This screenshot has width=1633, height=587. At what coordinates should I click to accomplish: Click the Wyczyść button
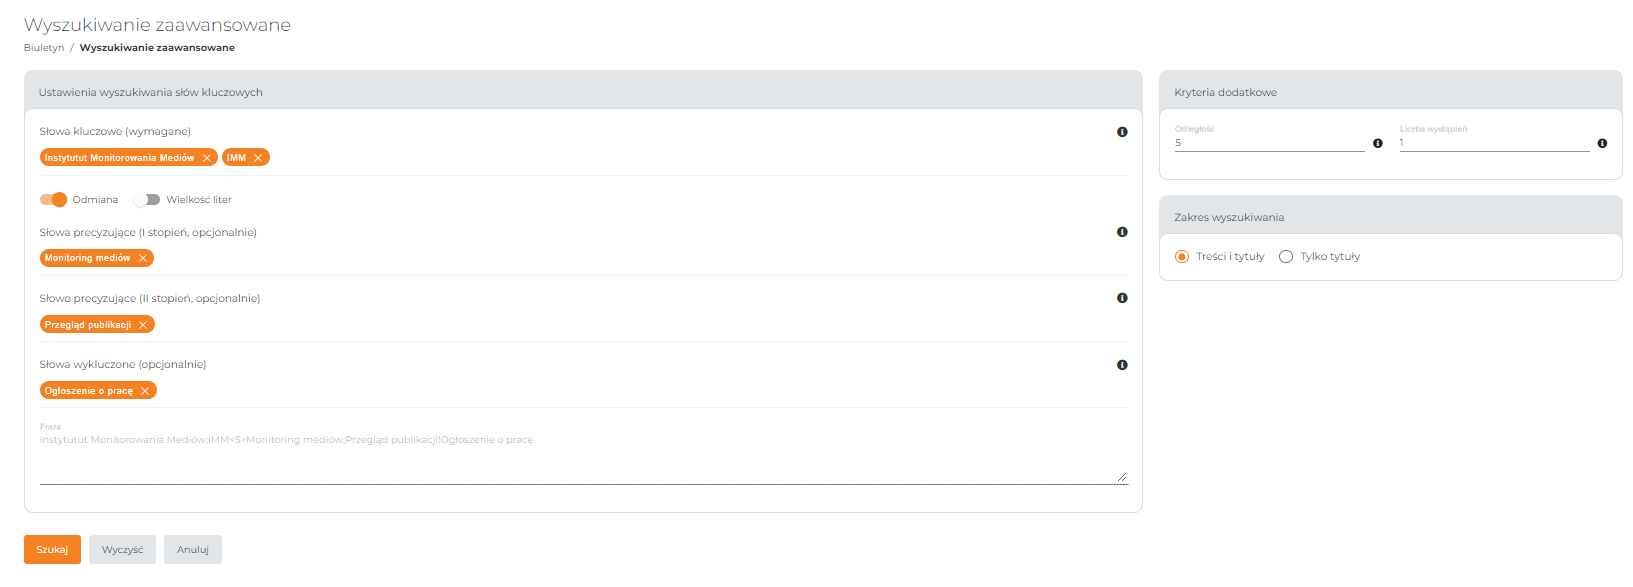coord(122,550)
